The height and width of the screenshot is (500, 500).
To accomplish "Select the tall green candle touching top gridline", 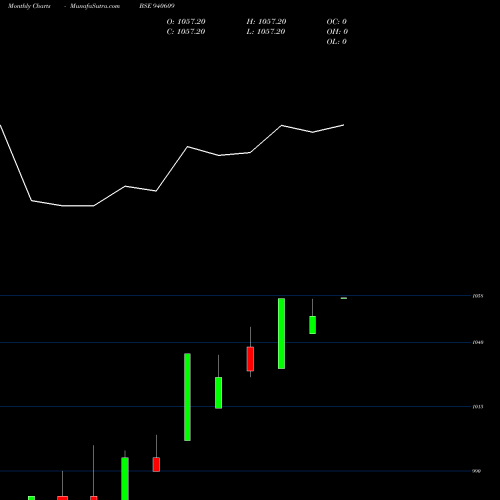I will tap(281, 333).
